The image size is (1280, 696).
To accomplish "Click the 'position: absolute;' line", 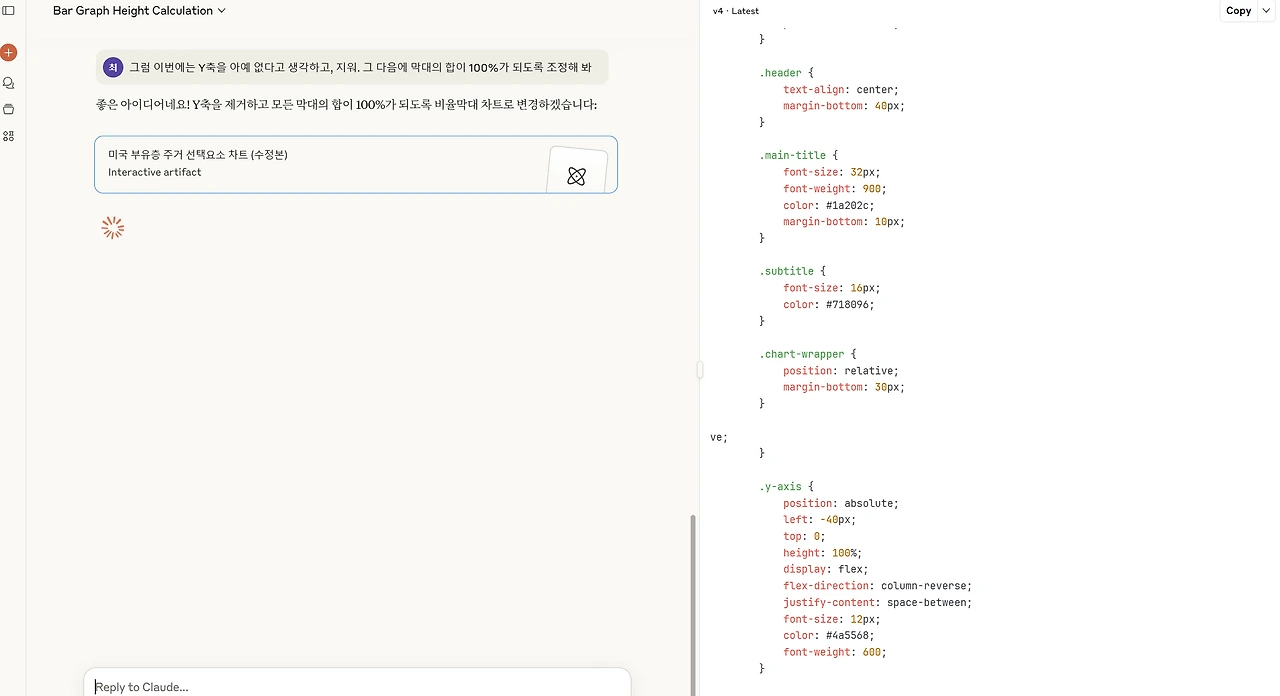I will point(840,503).
